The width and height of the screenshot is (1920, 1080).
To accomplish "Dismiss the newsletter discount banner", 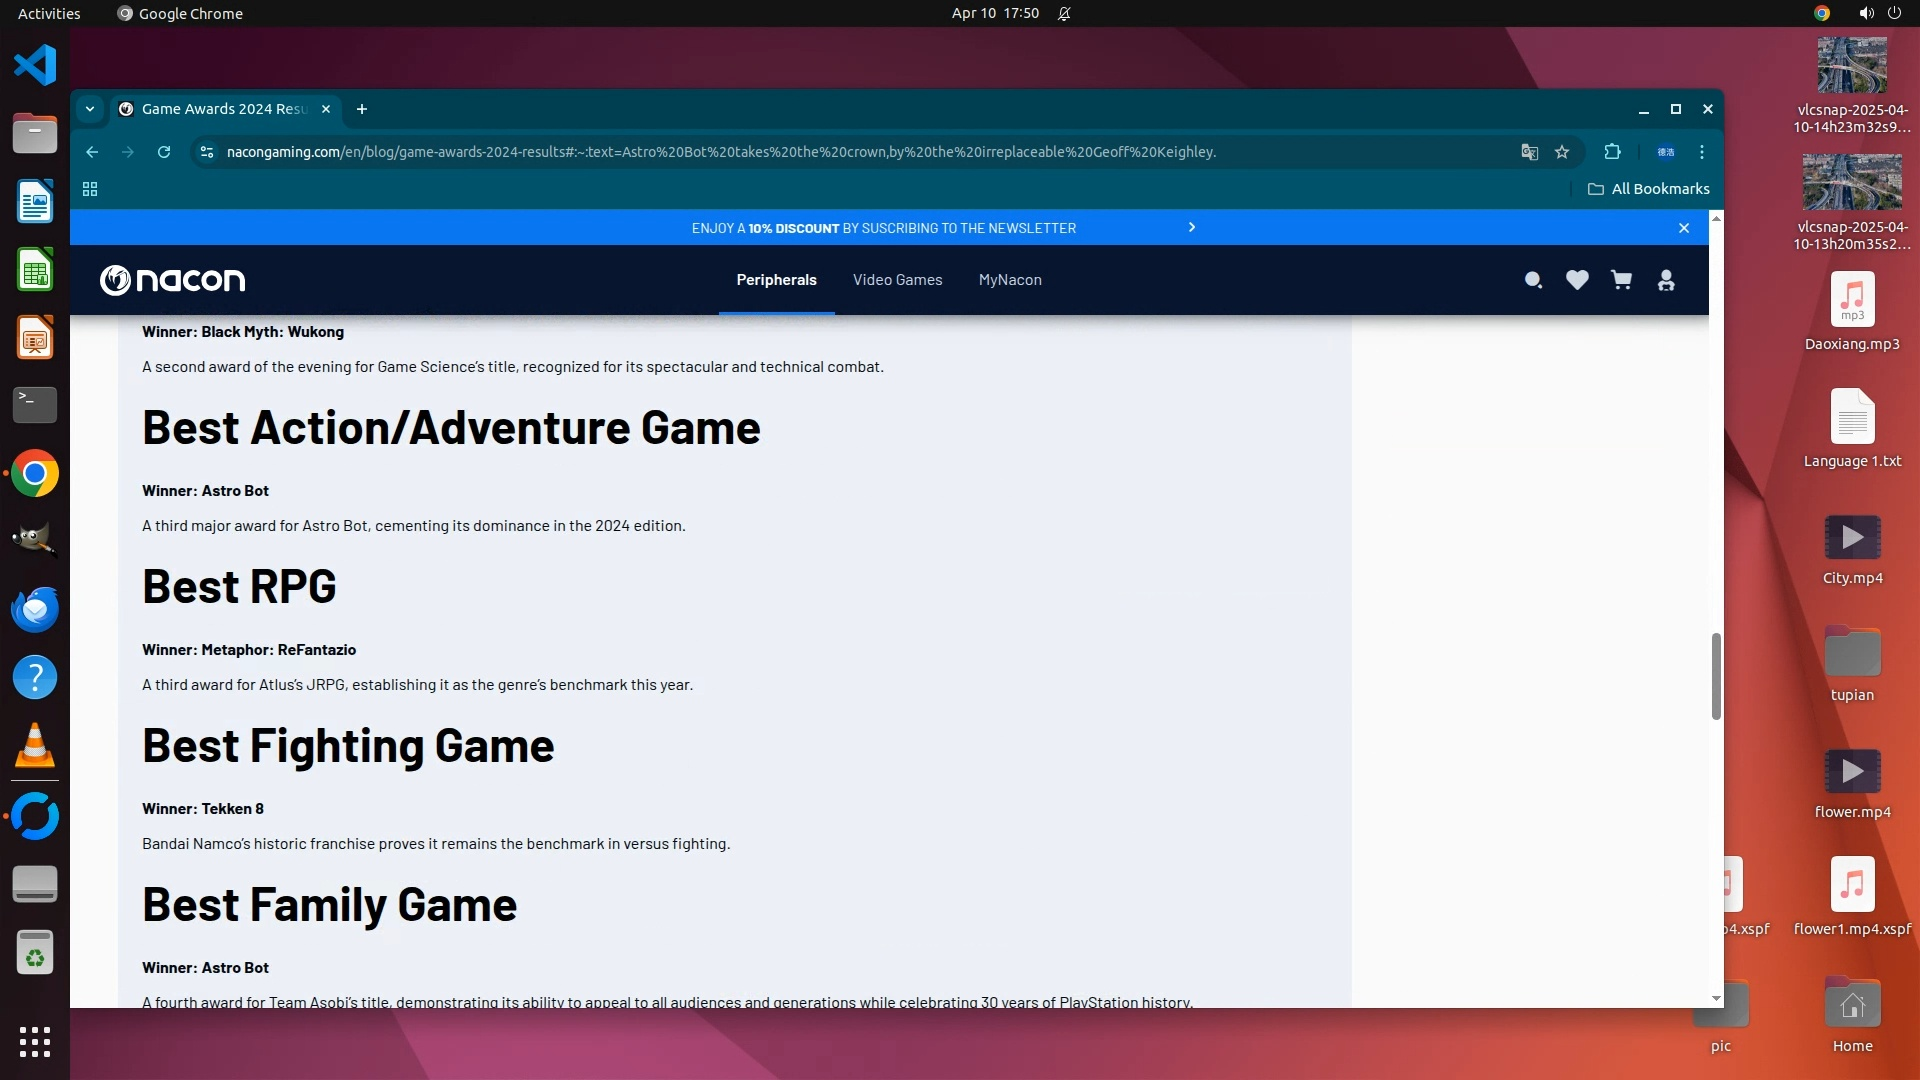I will click(x=1684, y=229).
